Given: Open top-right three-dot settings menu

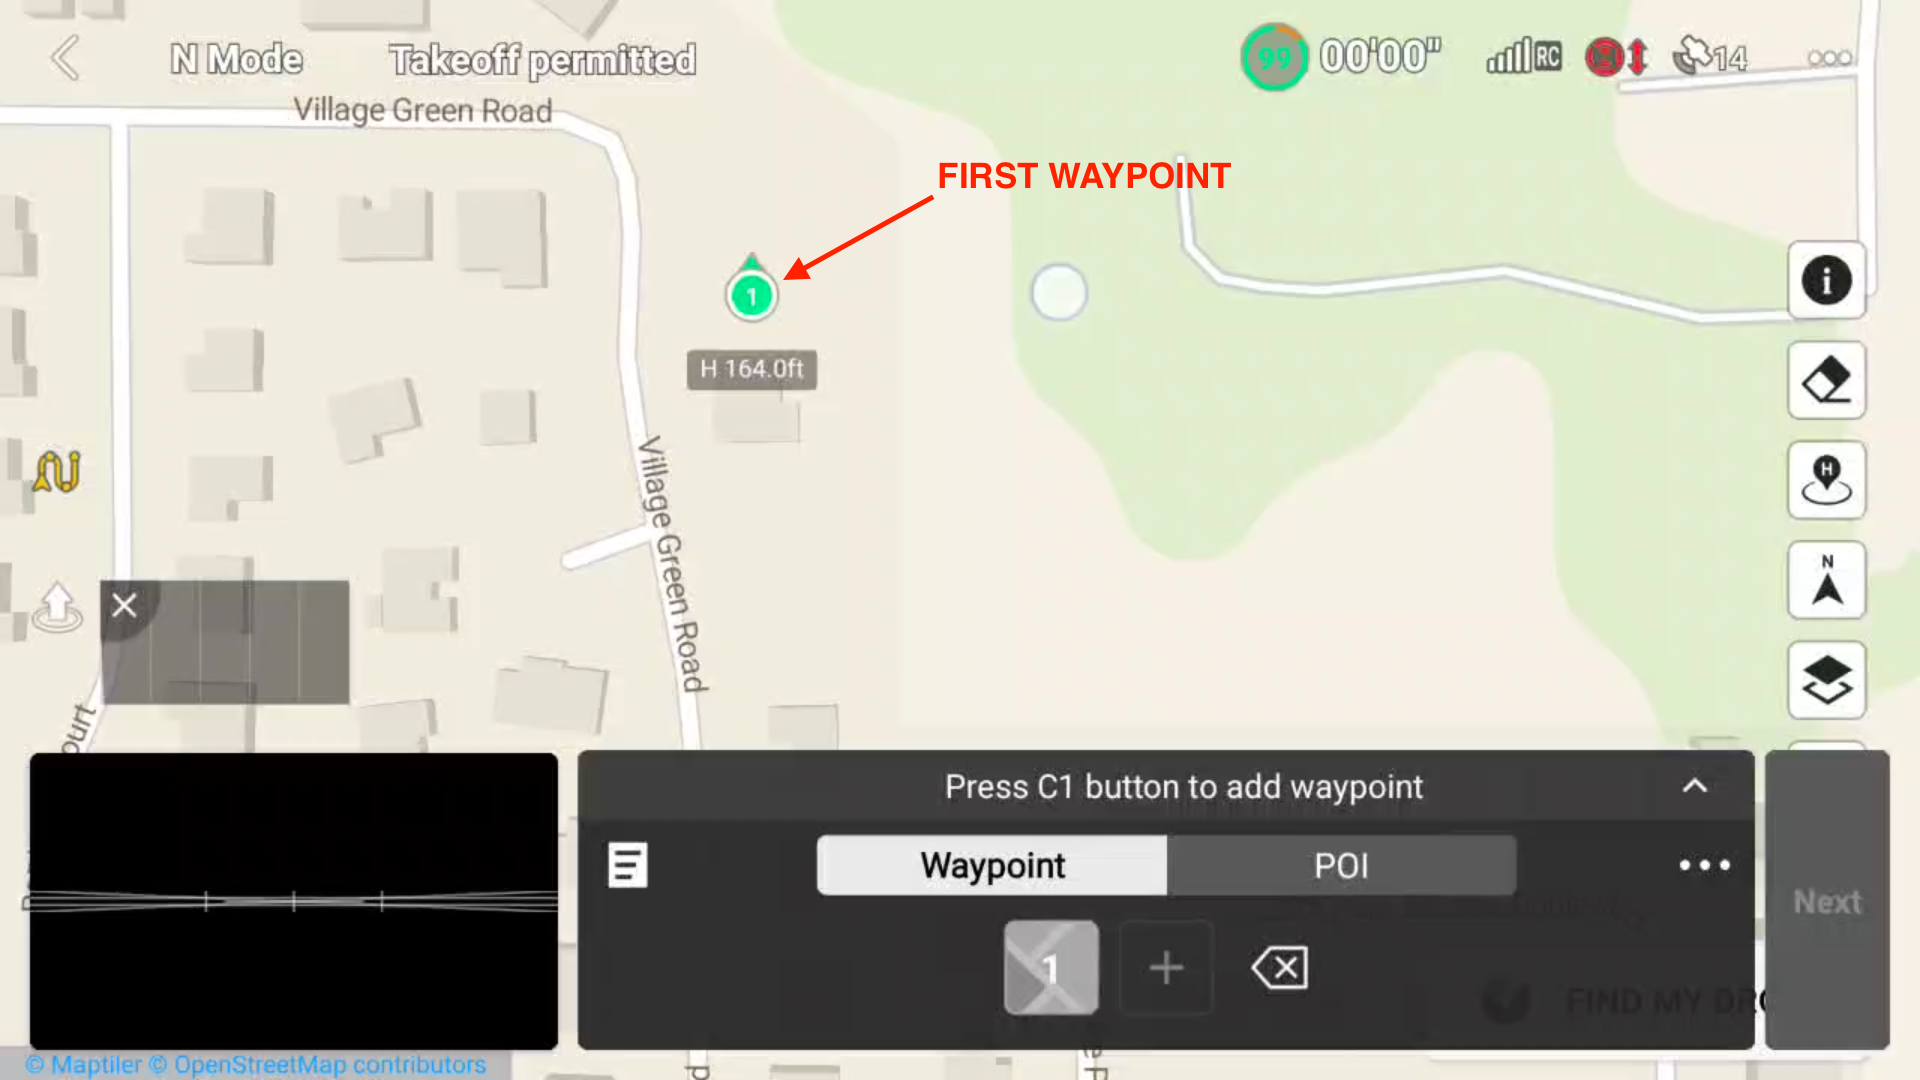Looking at the screenshot, I should pyautogui.click(x=1829, y=58).
